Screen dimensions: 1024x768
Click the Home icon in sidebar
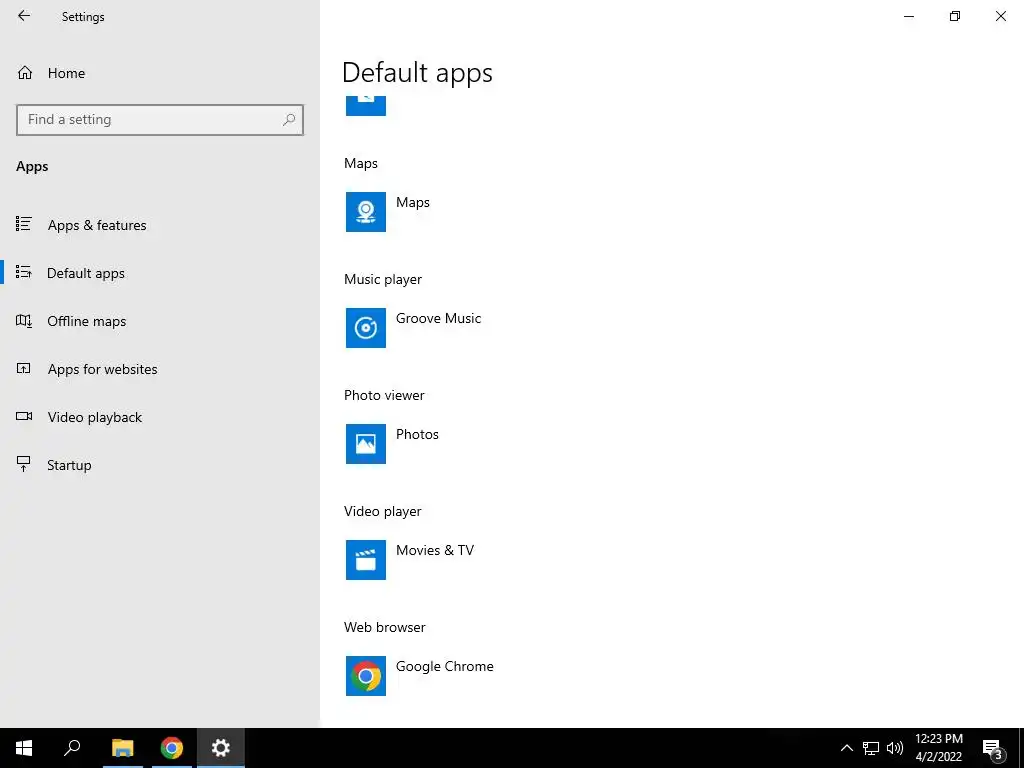(x=25, y=73)
